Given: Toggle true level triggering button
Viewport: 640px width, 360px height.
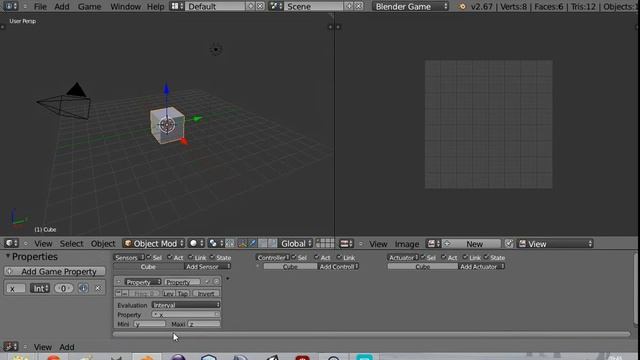Looking at the screenshot, I should click(118, 293).
